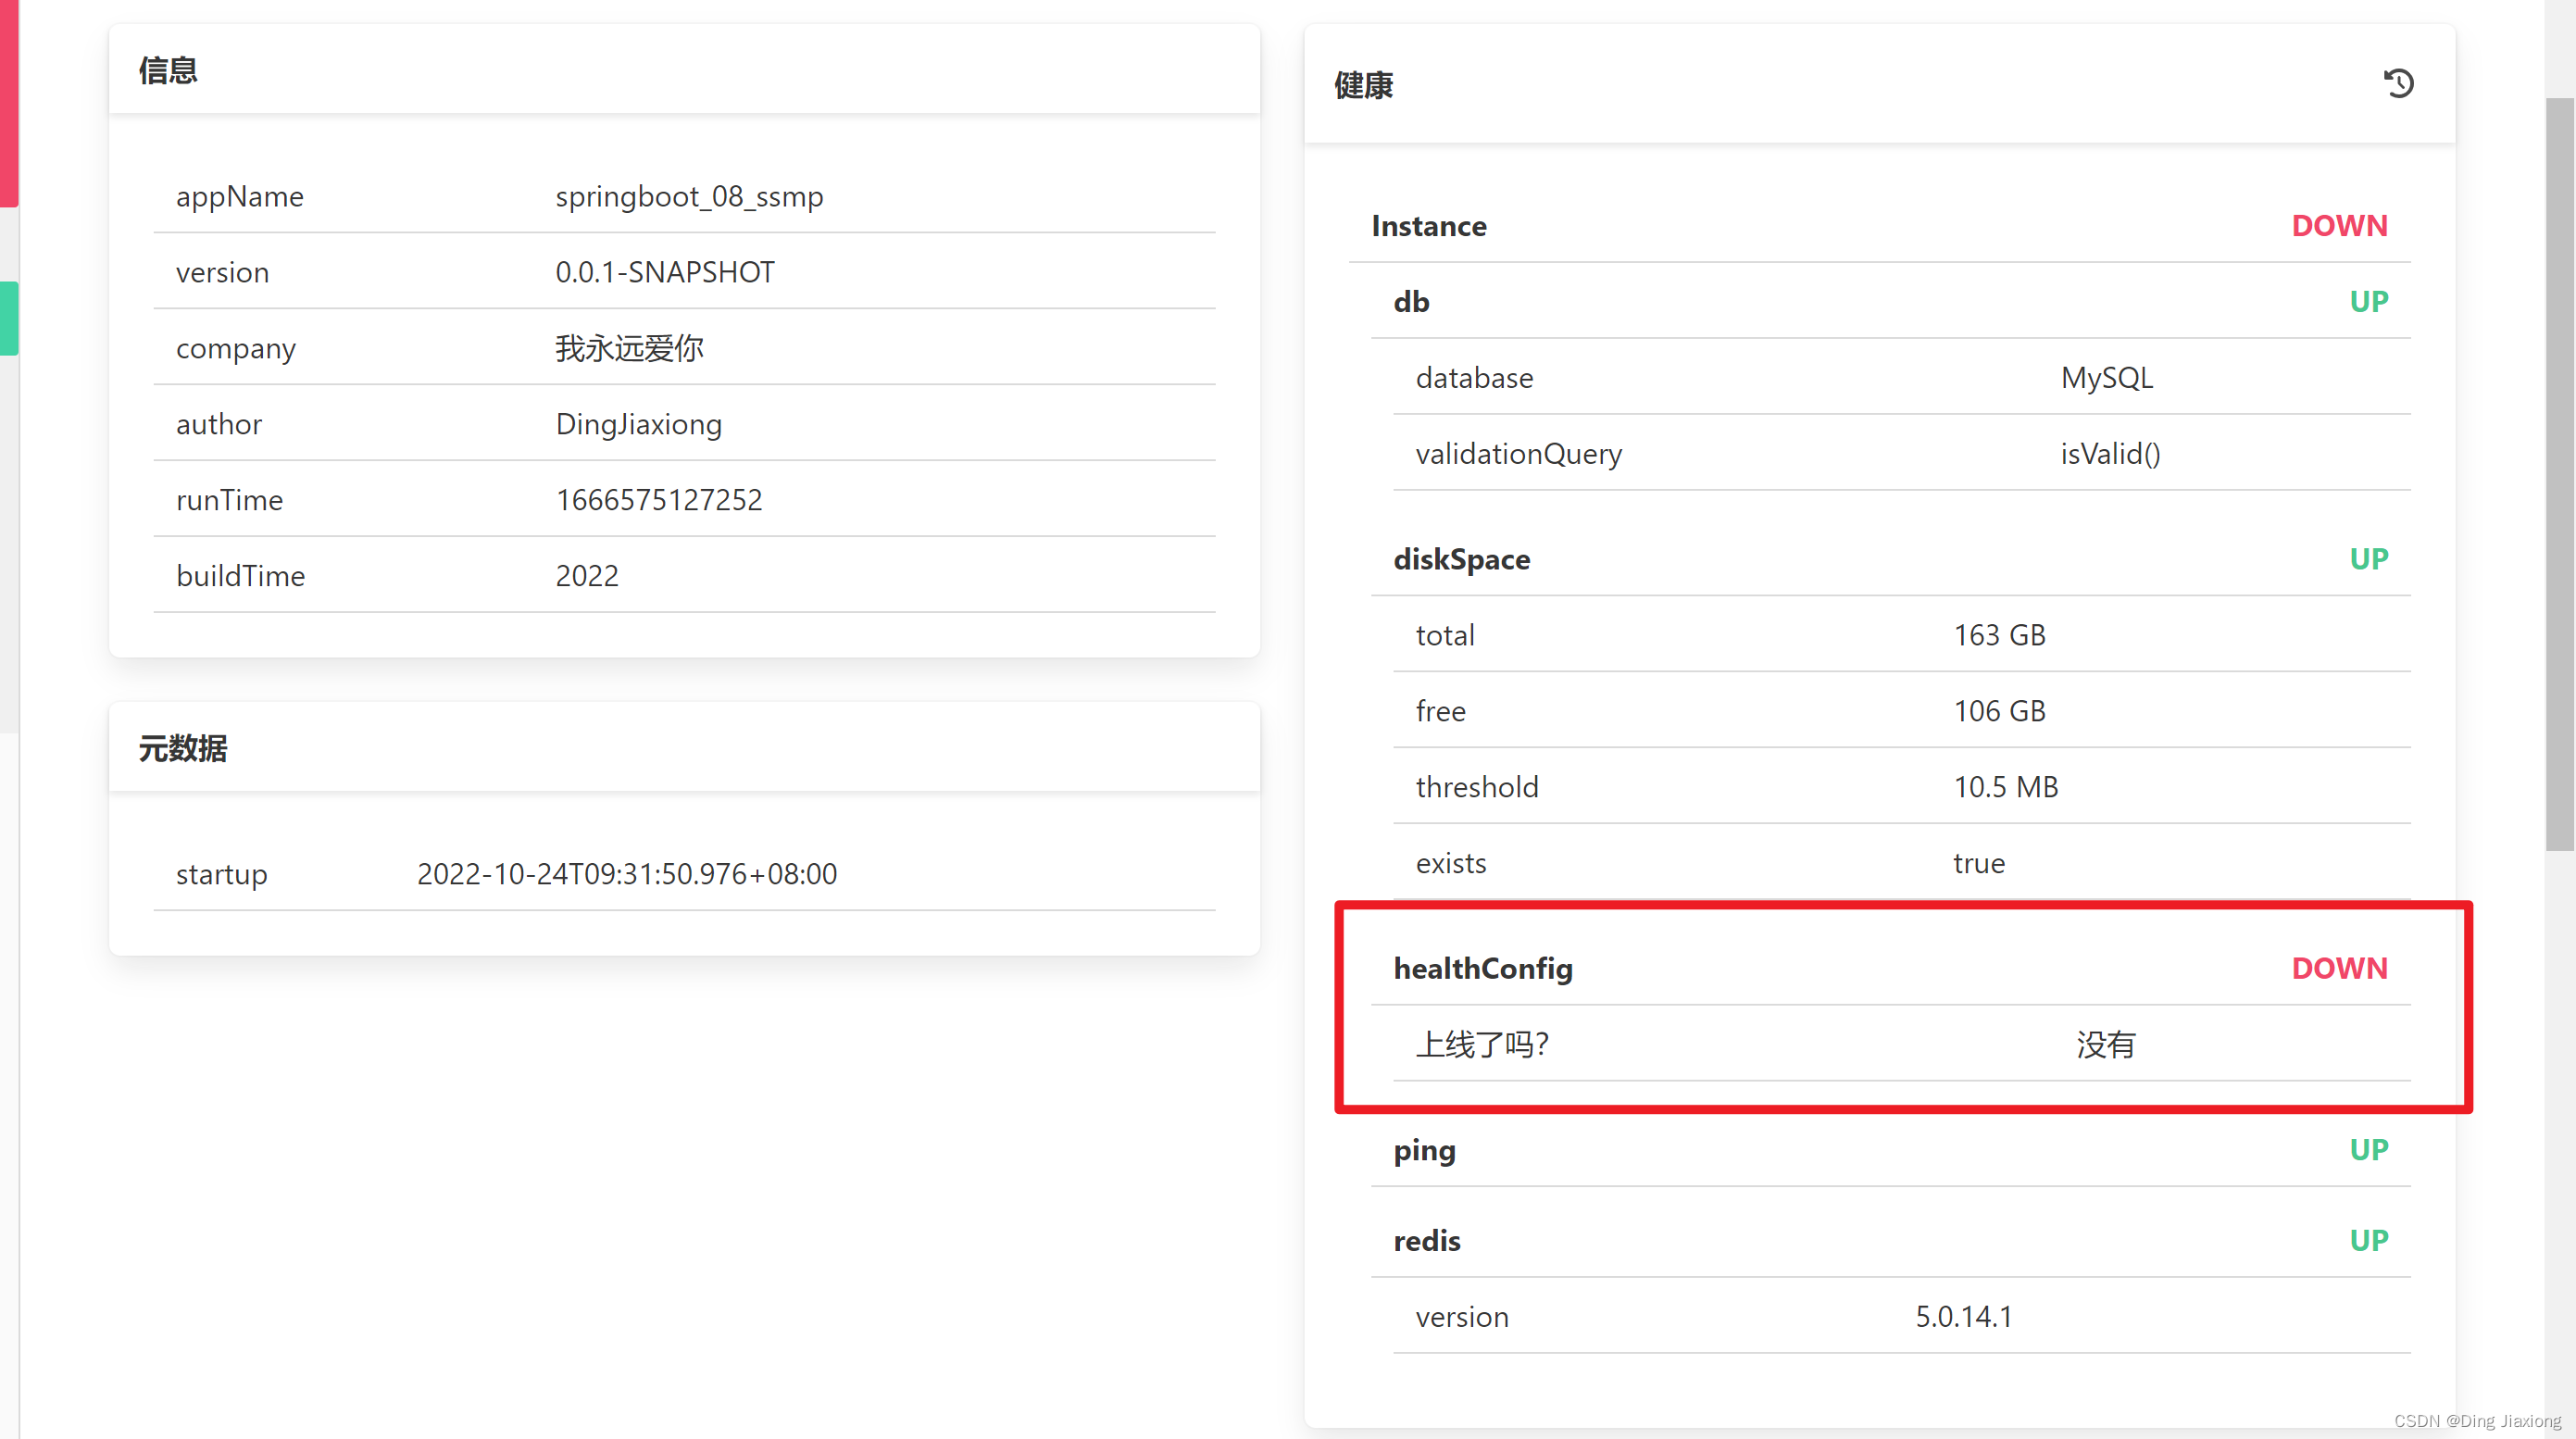Image resolution: width=2576 pixels, height=1439 pixels.
Task: Select the MySQL database value
Action: pos(2106,378)
